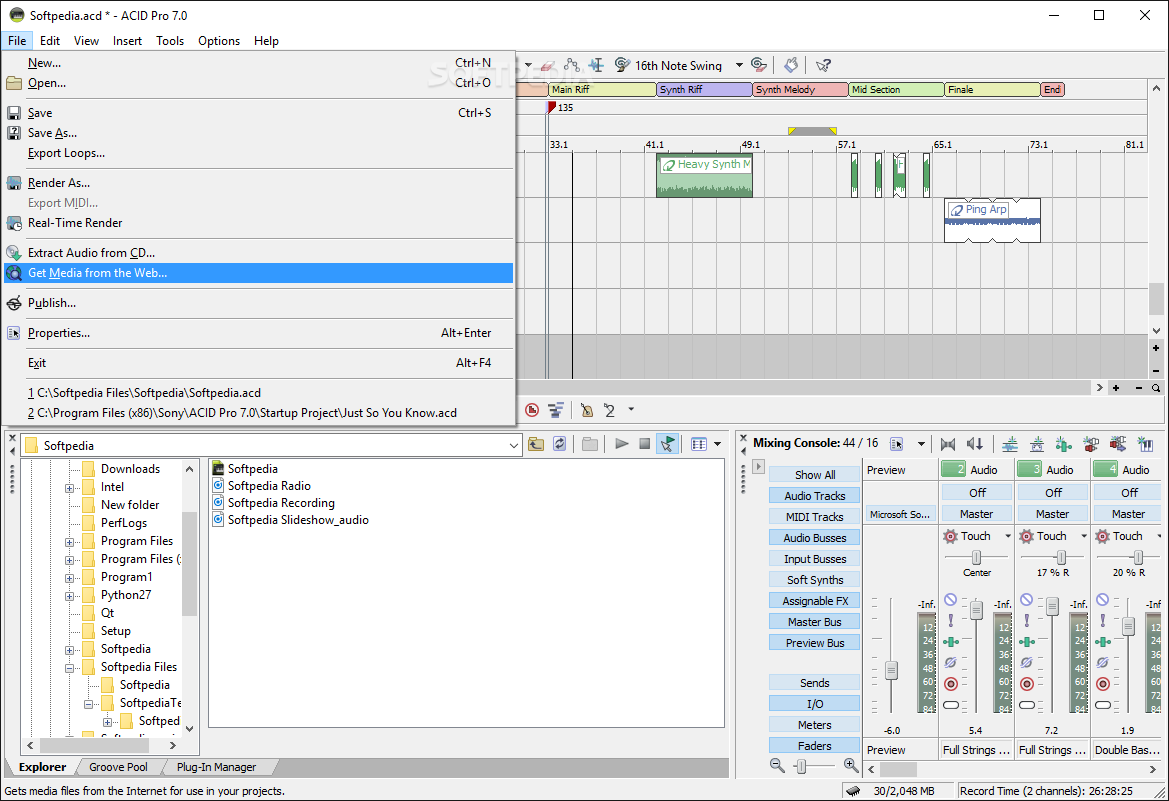Click channel 2 pan slider labeled Center
The image size is (1169, 801).
[x=976, y=557]
